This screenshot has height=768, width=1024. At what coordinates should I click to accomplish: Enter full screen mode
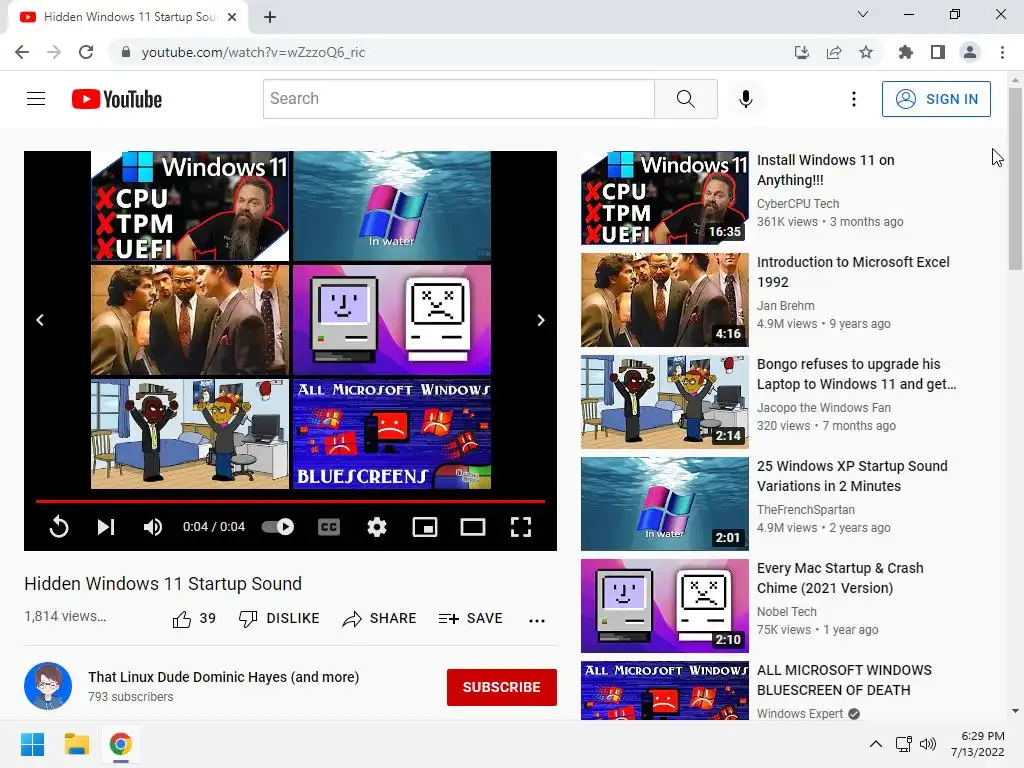[520, 526]
